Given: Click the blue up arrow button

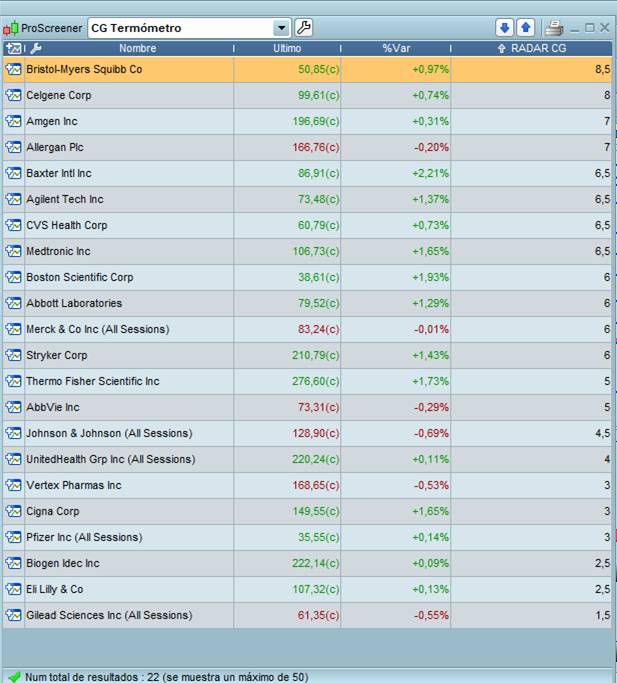Looking at the screenshot, I should coord(525,28).
